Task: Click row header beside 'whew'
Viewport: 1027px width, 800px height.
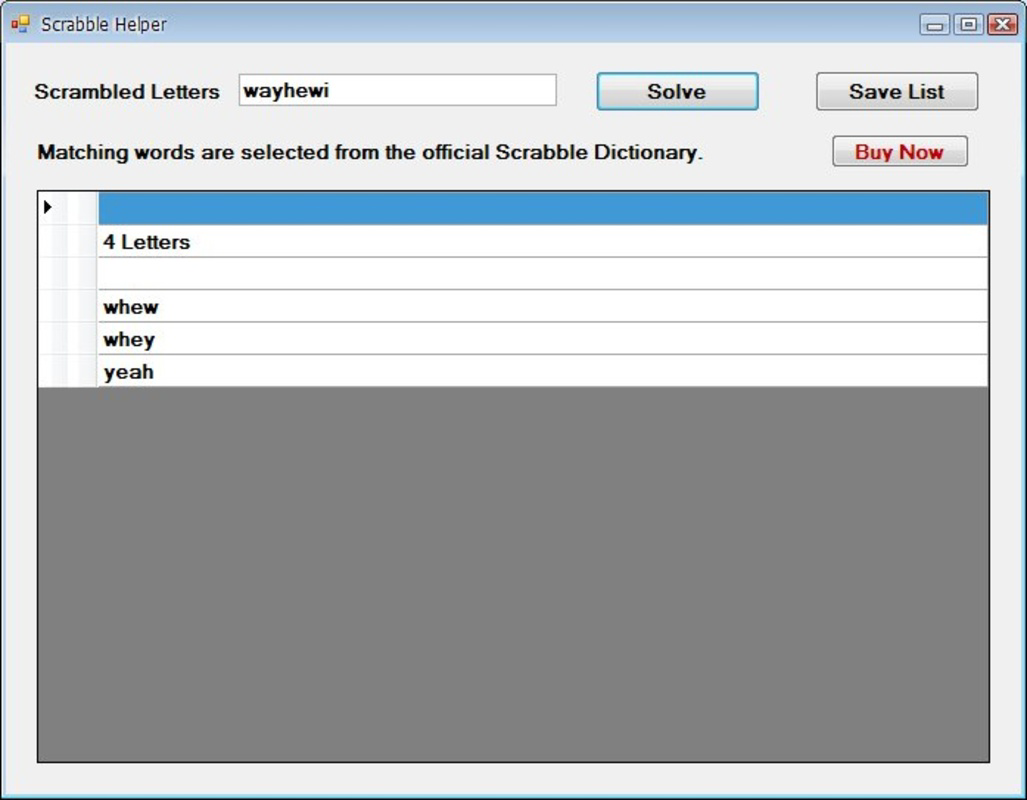Action: point(68,306)
